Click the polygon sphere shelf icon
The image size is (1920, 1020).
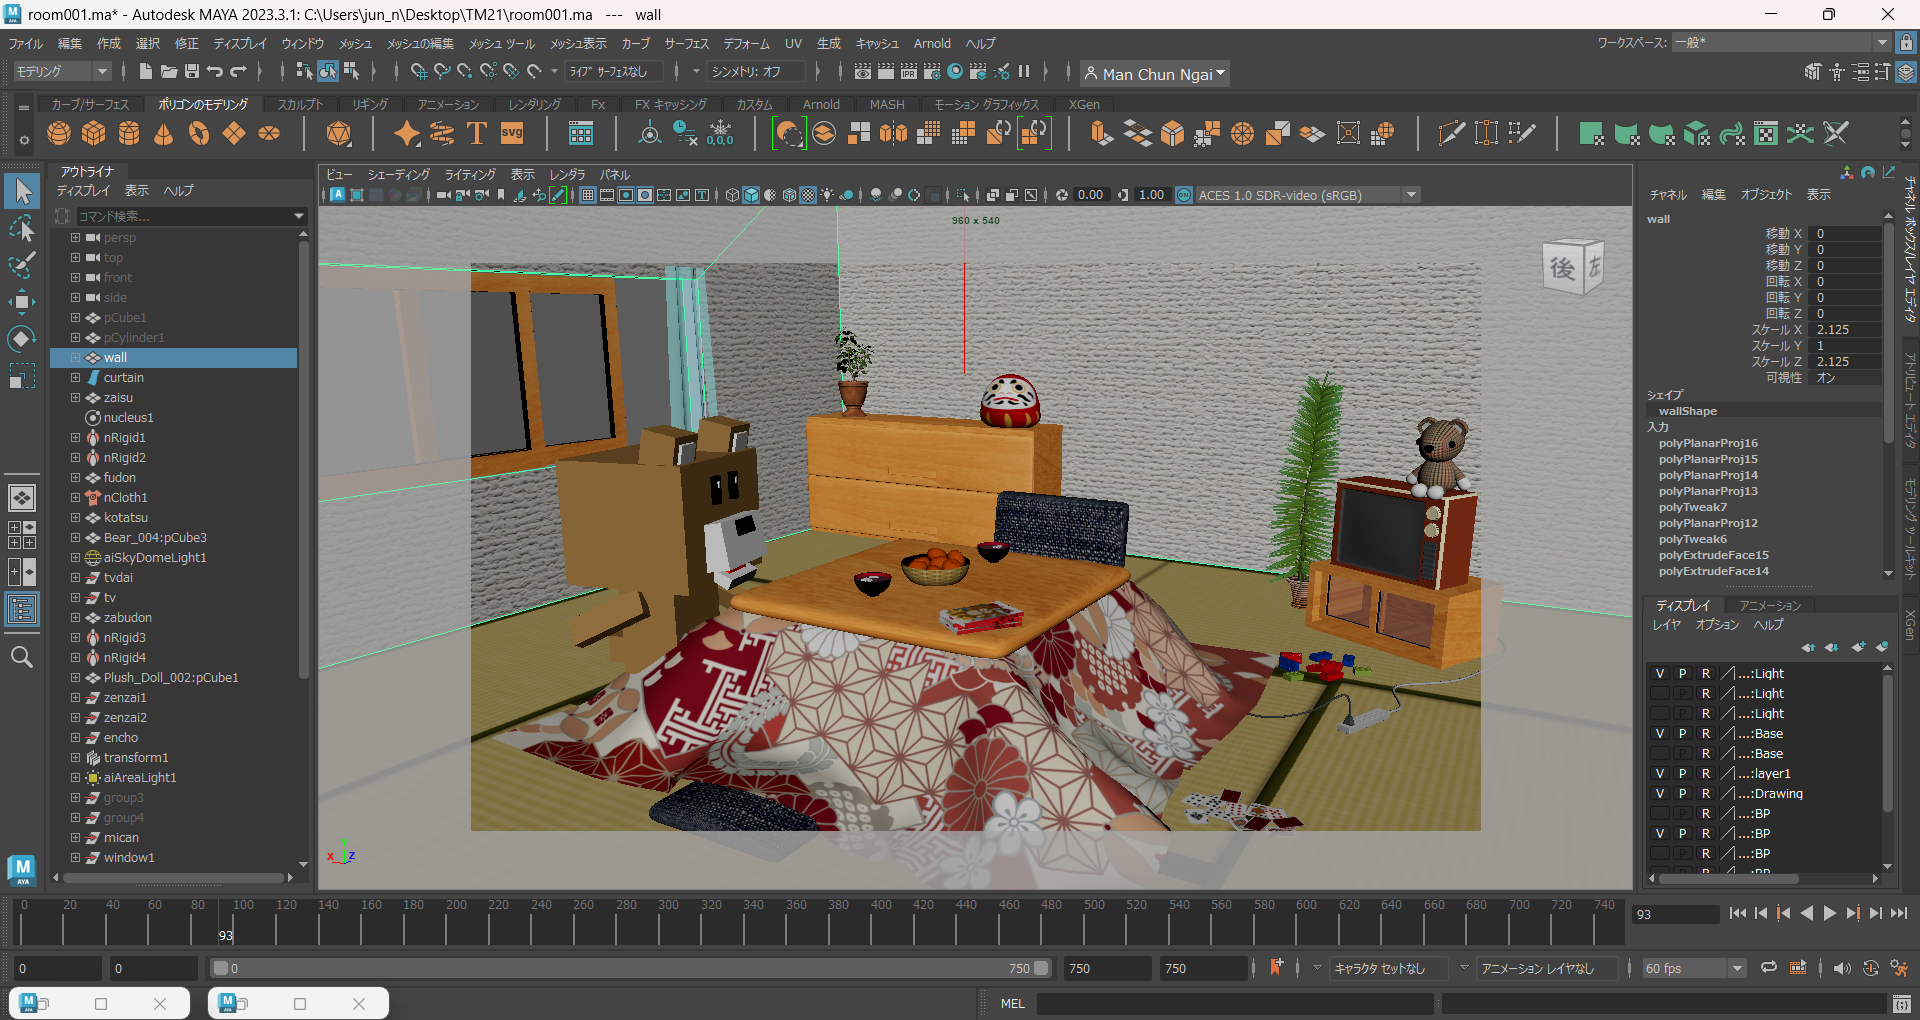pos(59,133)
